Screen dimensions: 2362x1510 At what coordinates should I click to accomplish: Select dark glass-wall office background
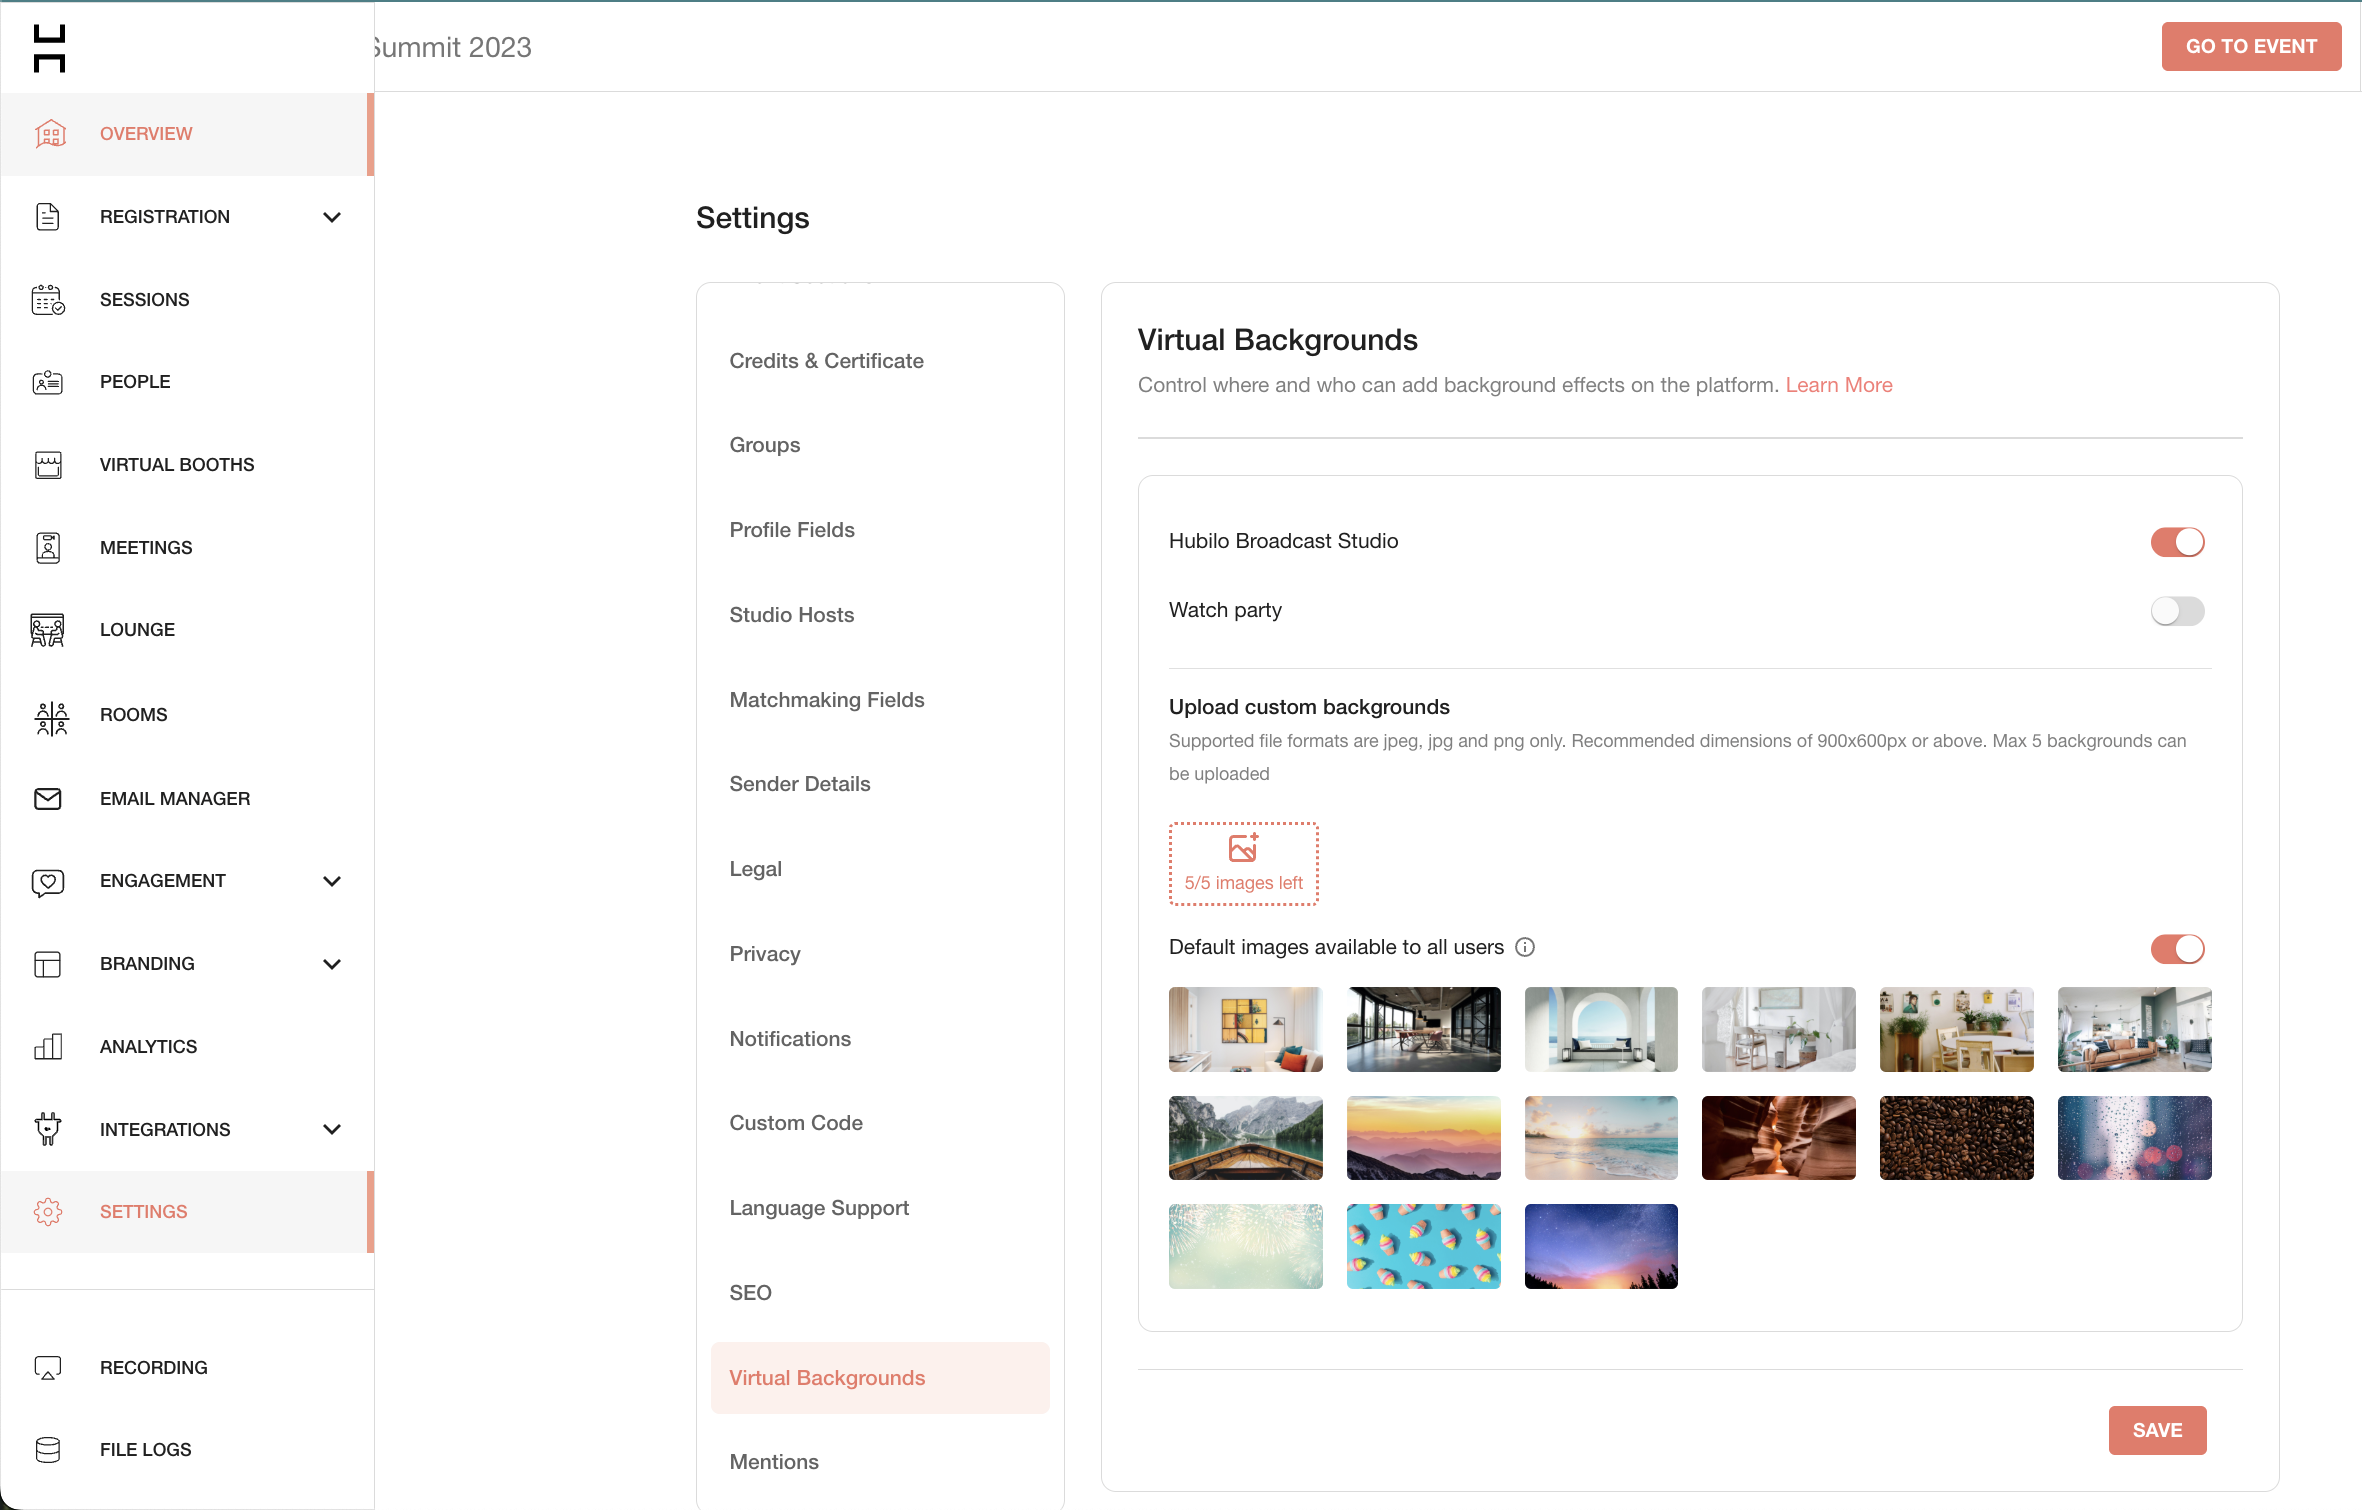click(x=1423, y=1030)
